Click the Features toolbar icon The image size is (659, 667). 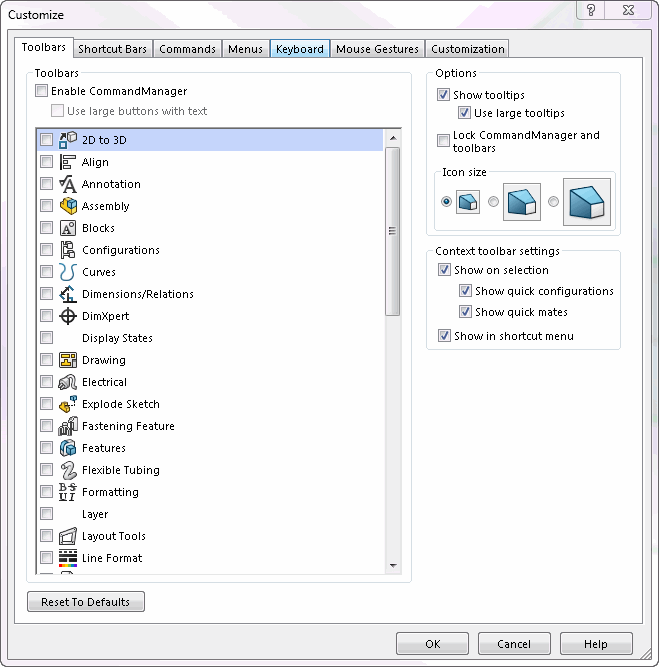(x=68, y=448)
